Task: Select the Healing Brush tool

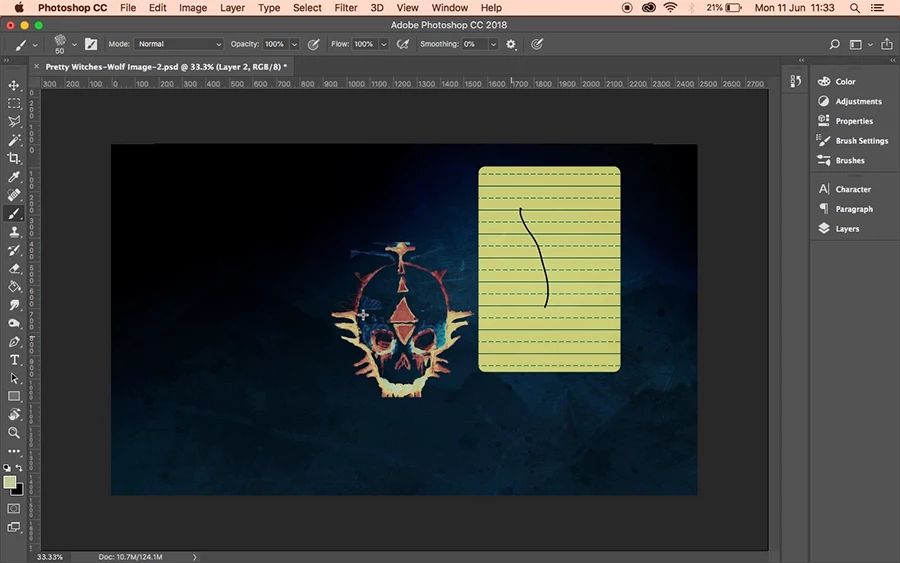Action: click(x=14, y=195)
